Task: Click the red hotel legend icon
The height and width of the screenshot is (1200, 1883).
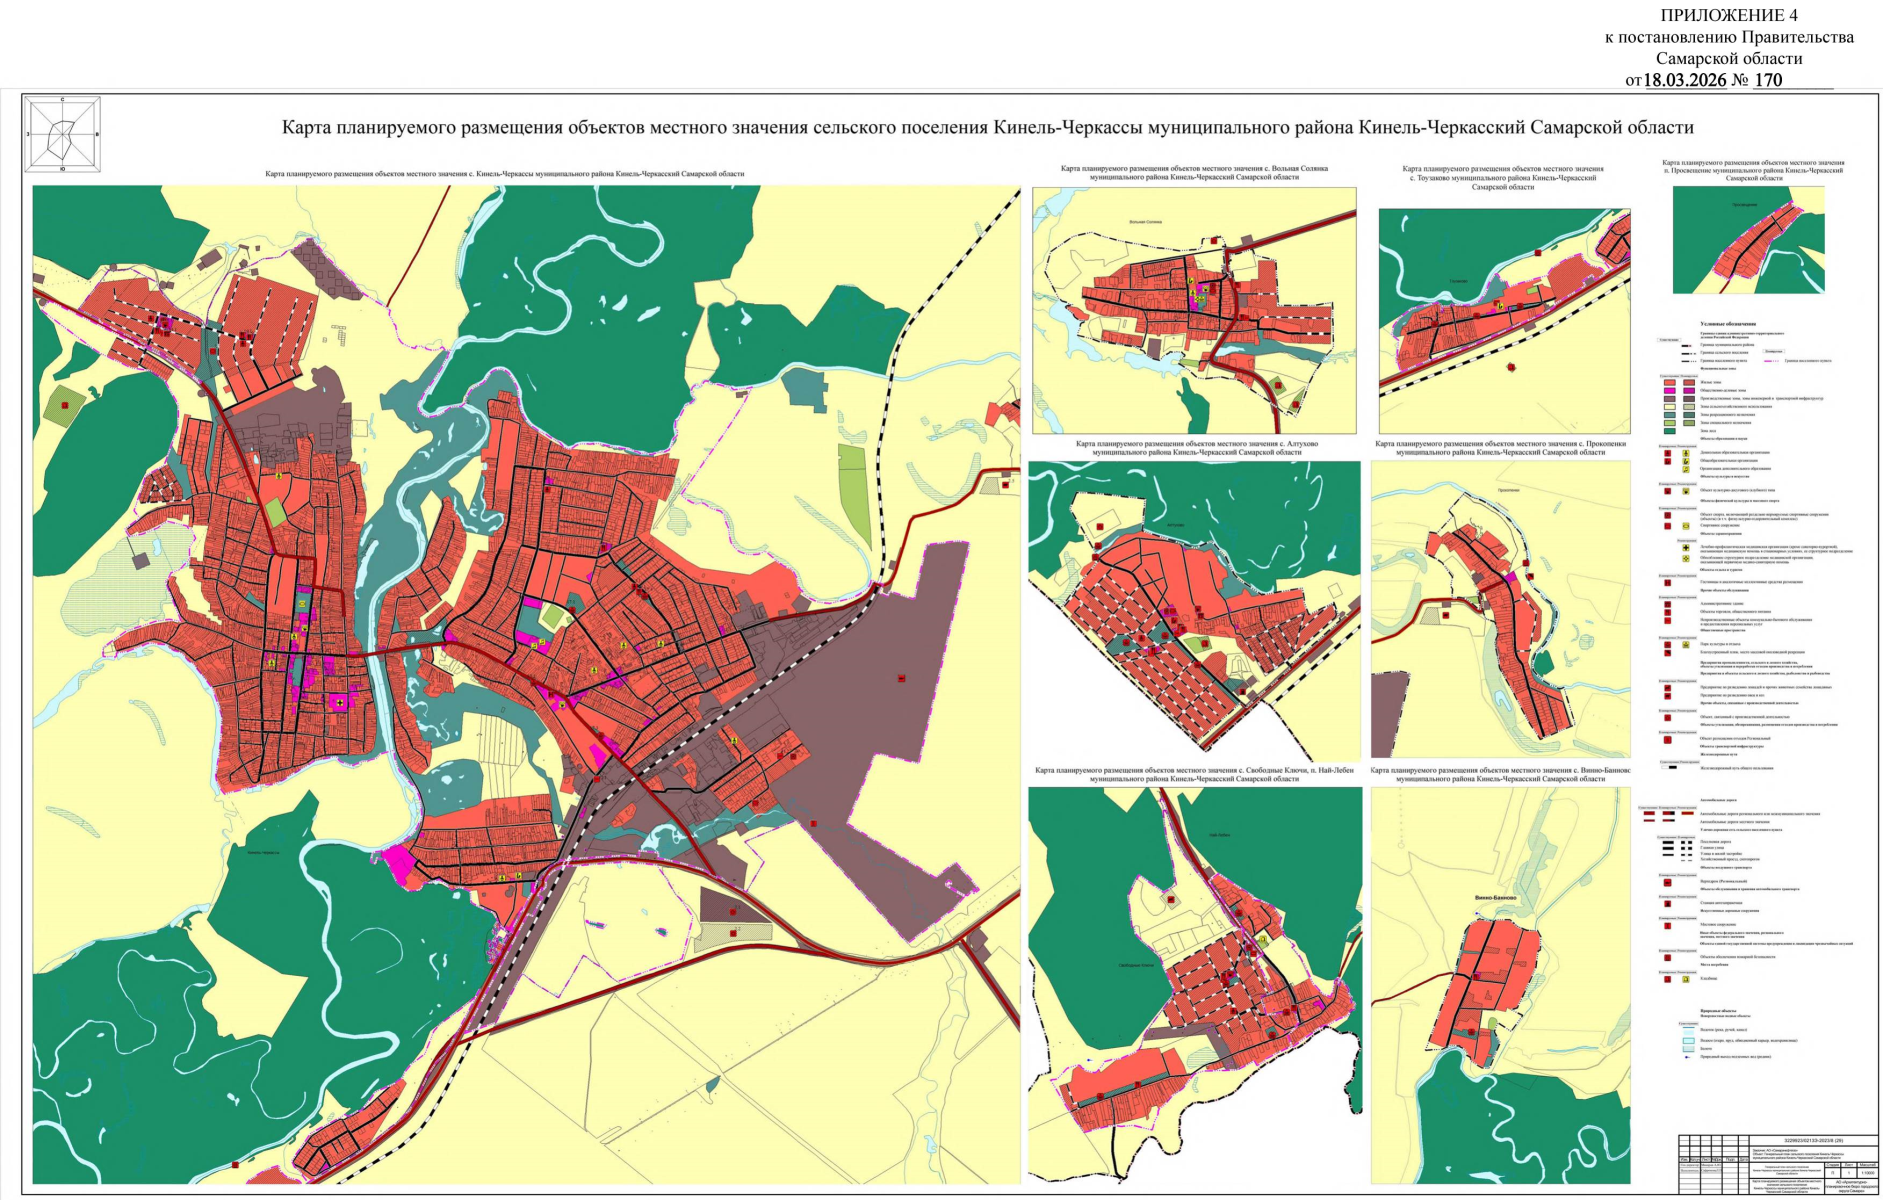Action: coord(1667,581)
